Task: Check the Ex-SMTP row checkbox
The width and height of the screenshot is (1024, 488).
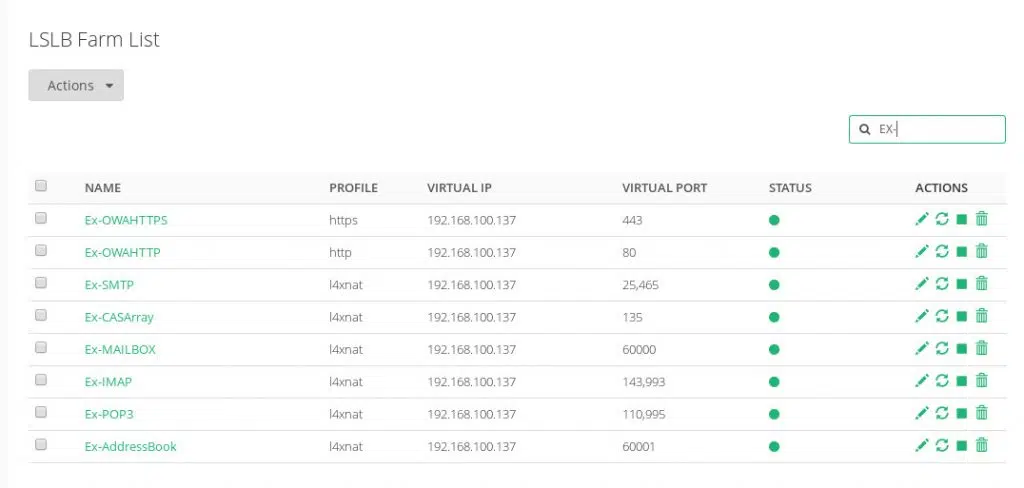Action: (x=41, y=284)
